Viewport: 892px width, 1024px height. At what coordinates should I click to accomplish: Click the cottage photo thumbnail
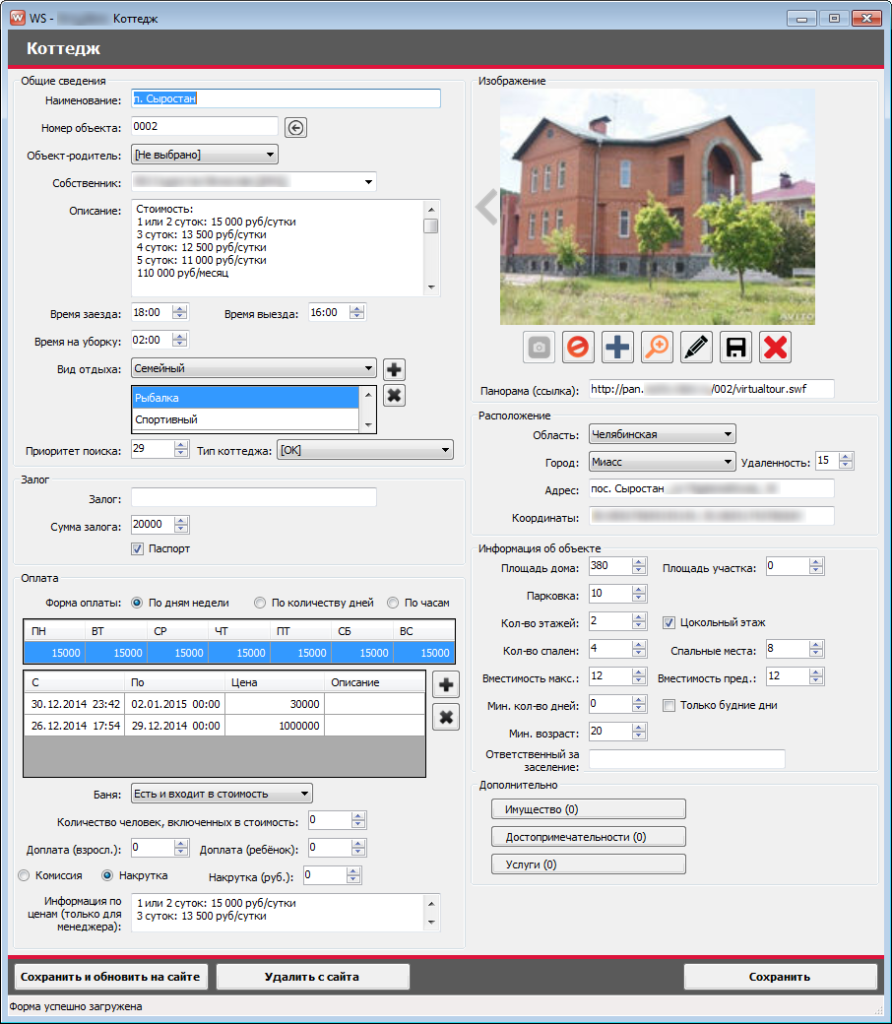point(658,206)
